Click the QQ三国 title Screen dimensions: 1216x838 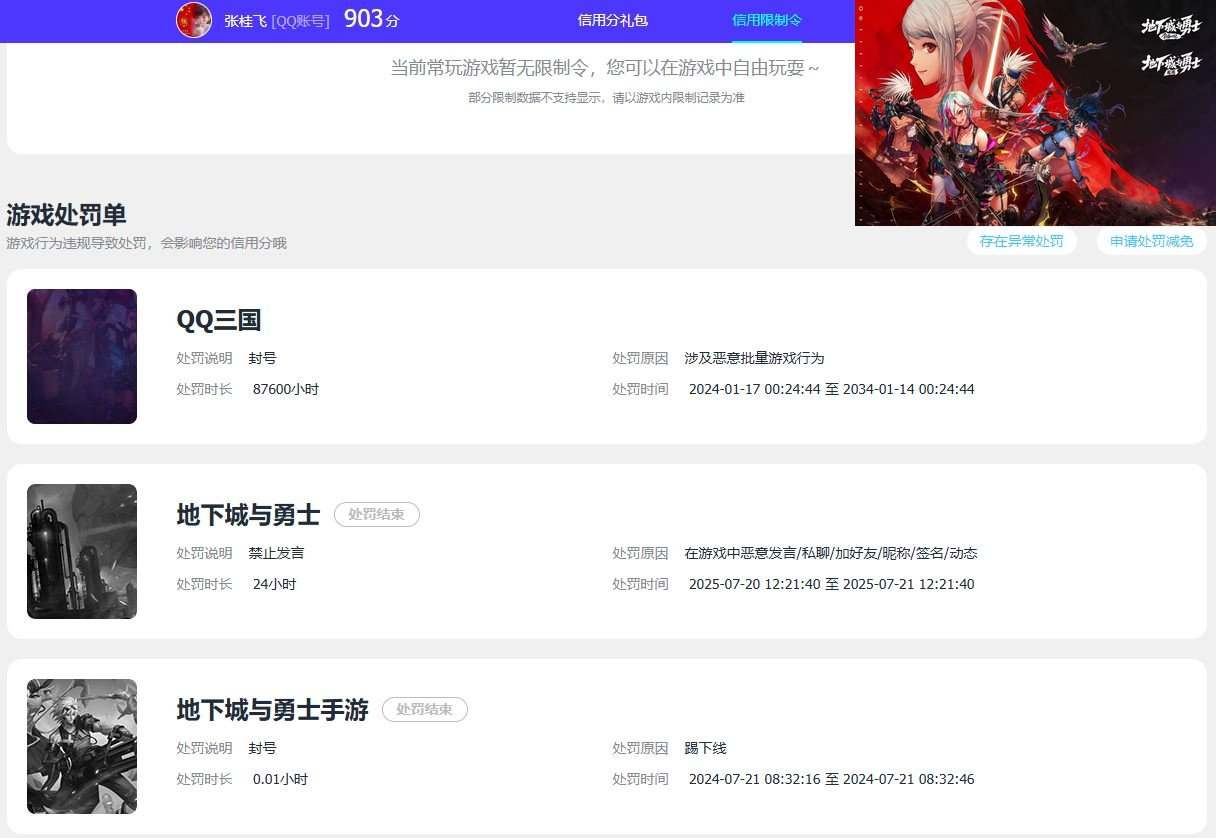[x=219, y=320]
